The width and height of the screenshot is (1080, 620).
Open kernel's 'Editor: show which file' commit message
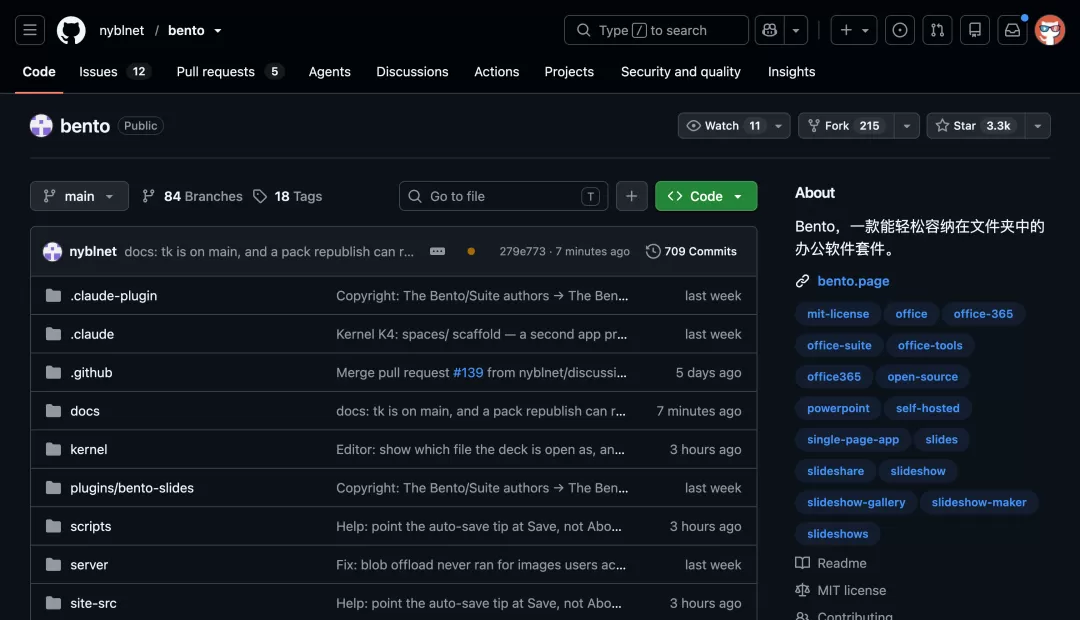click(480, 449)
